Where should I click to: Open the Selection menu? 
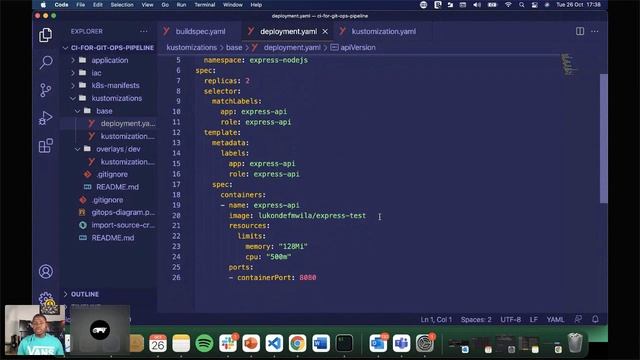pos(122,5)
